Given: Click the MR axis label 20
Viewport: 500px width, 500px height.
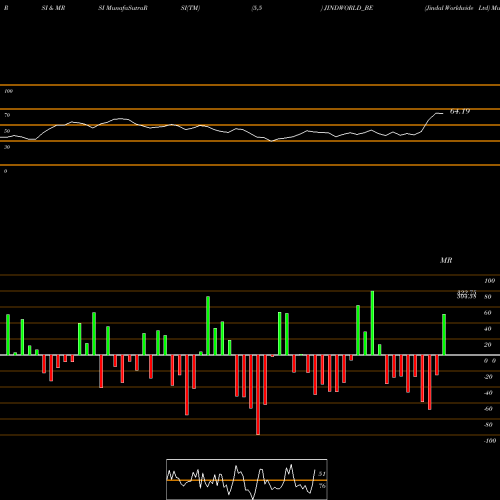Looking at the screenshot, I should pyautogui.click(x=488, y=345).
